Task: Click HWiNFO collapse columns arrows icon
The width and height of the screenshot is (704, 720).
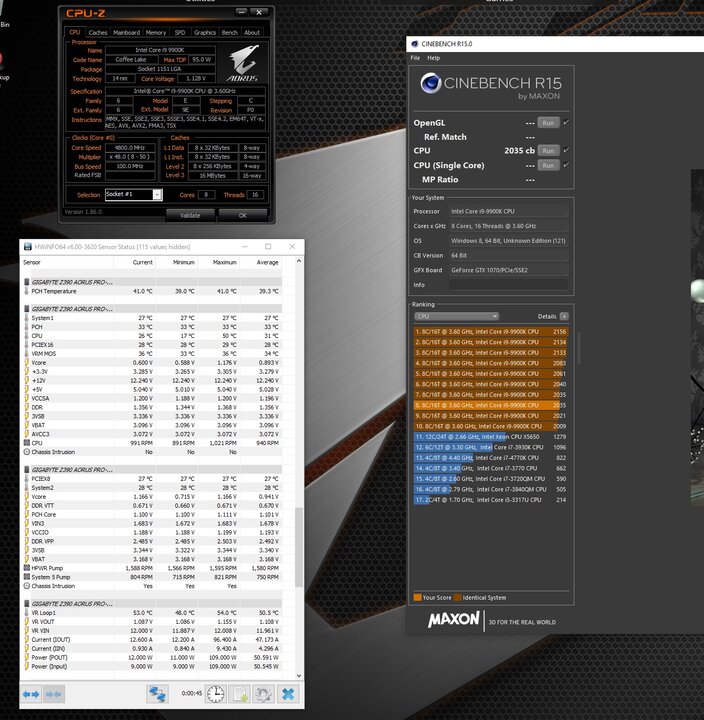Action: (x=54, y=694)
